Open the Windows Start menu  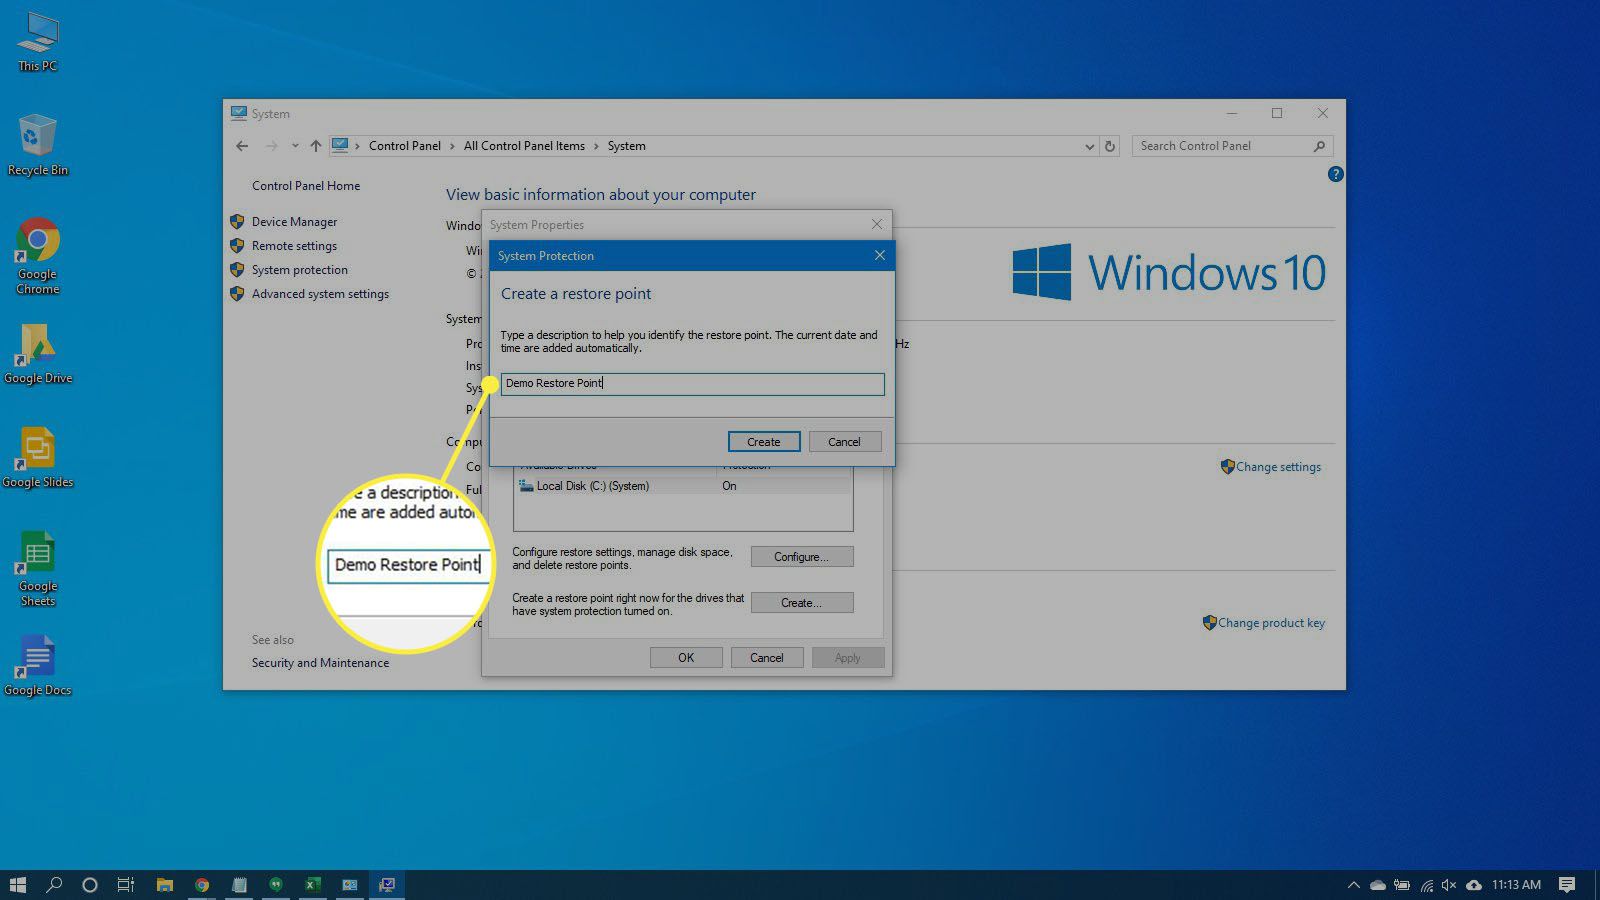pos(17,884)
